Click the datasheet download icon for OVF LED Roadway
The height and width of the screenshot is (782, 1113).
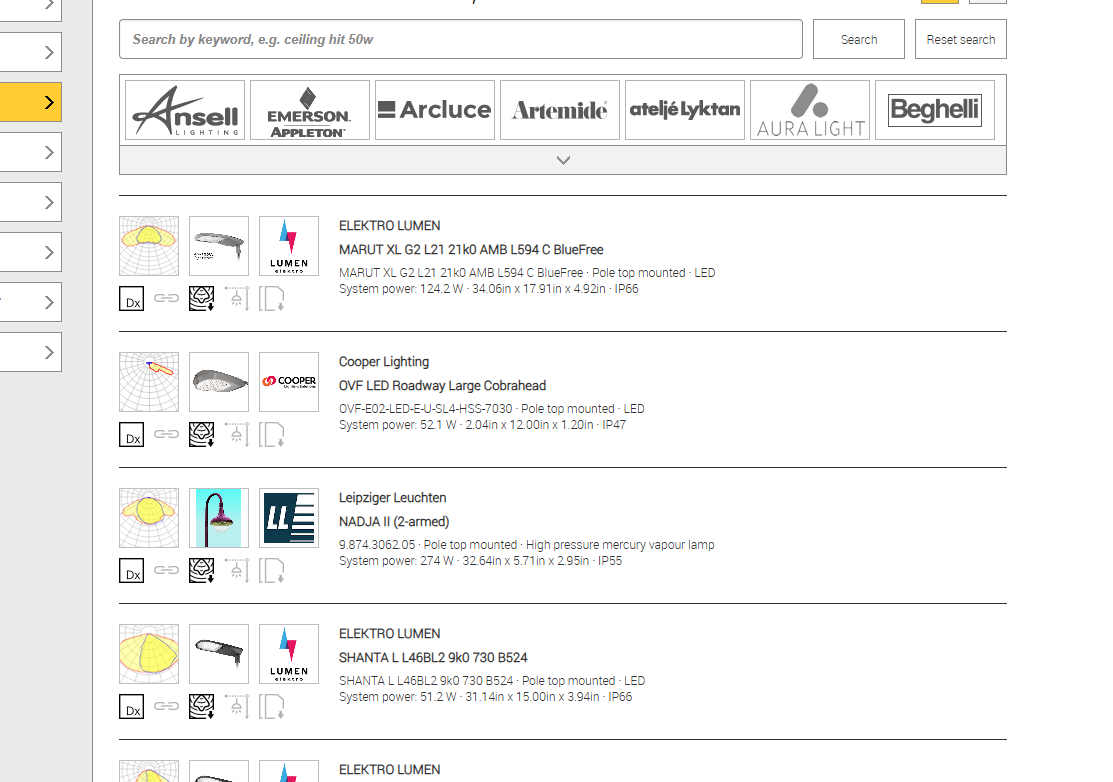272,434
